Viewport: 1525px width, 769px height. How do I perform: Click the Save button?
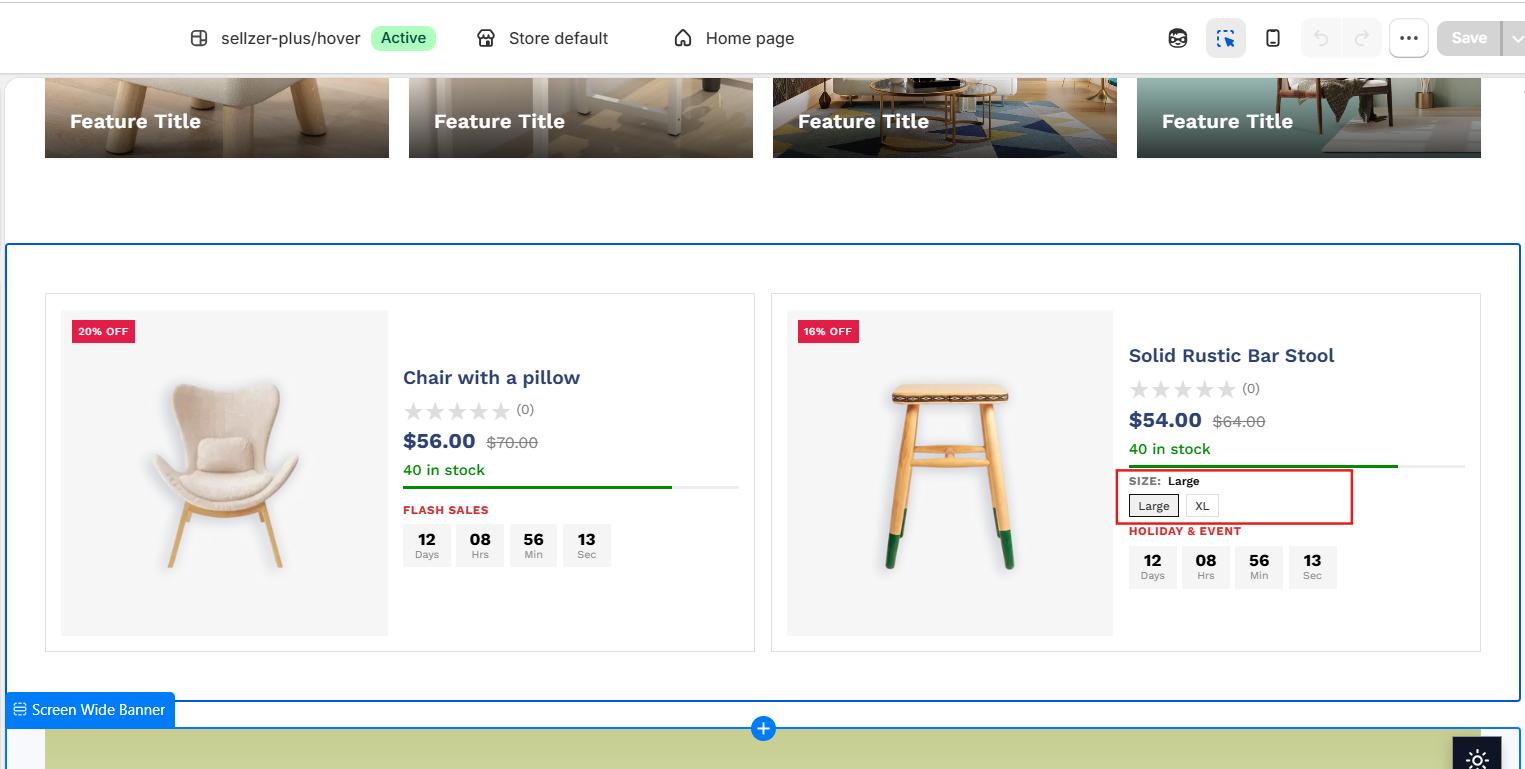(x=1469, y=38)
